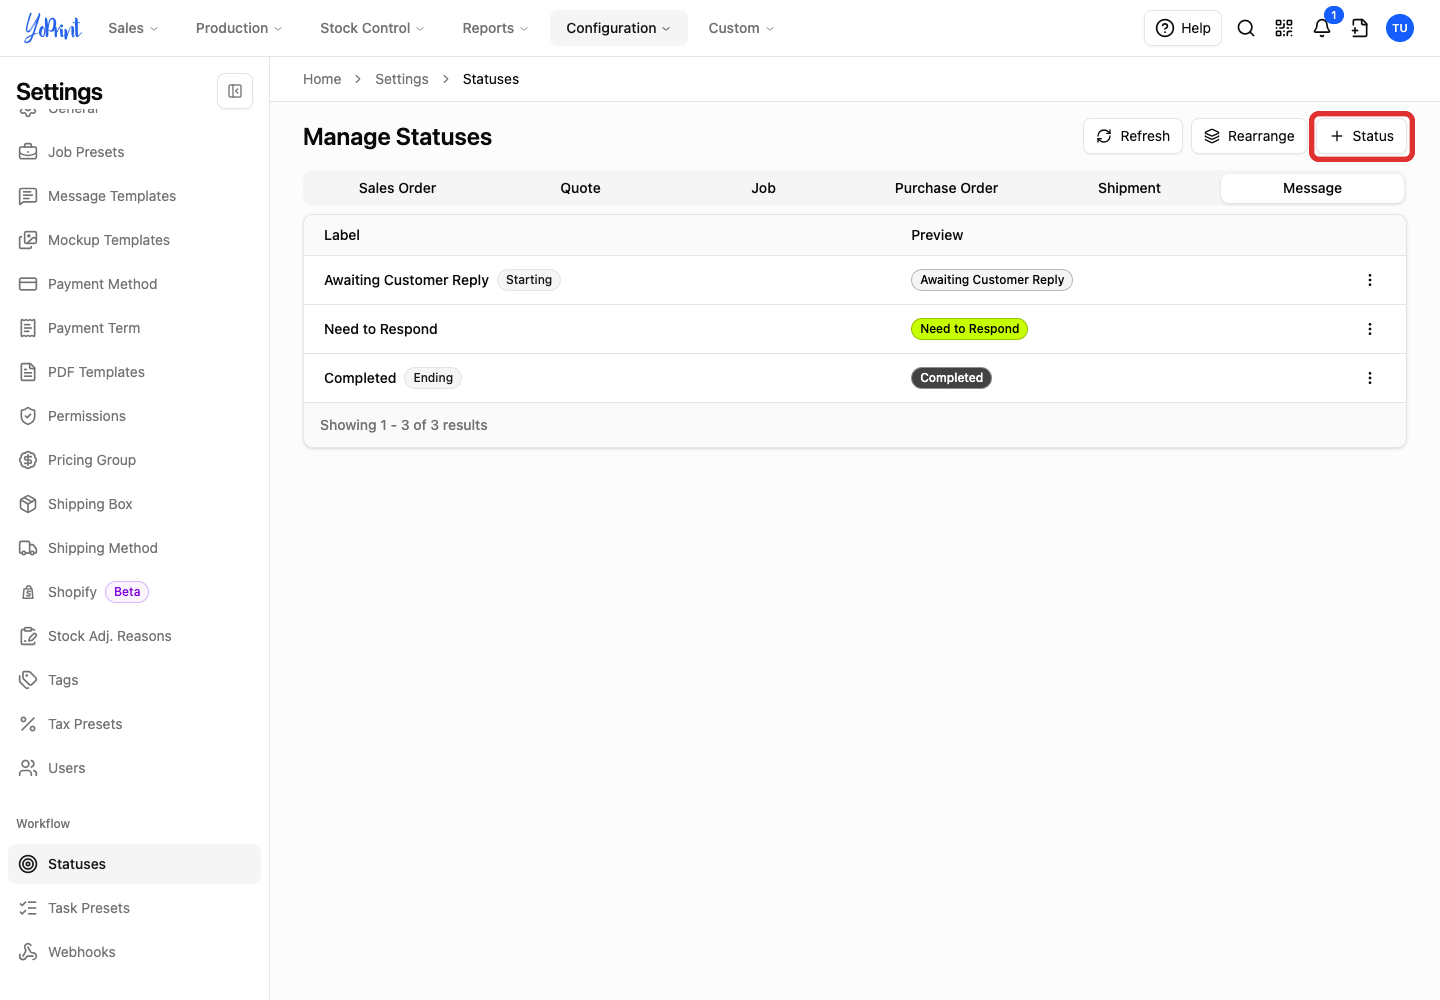Viewport: 1440px width, 1000px height.
Task: Open the Reports dropdown menu
Action: [495, 28]
